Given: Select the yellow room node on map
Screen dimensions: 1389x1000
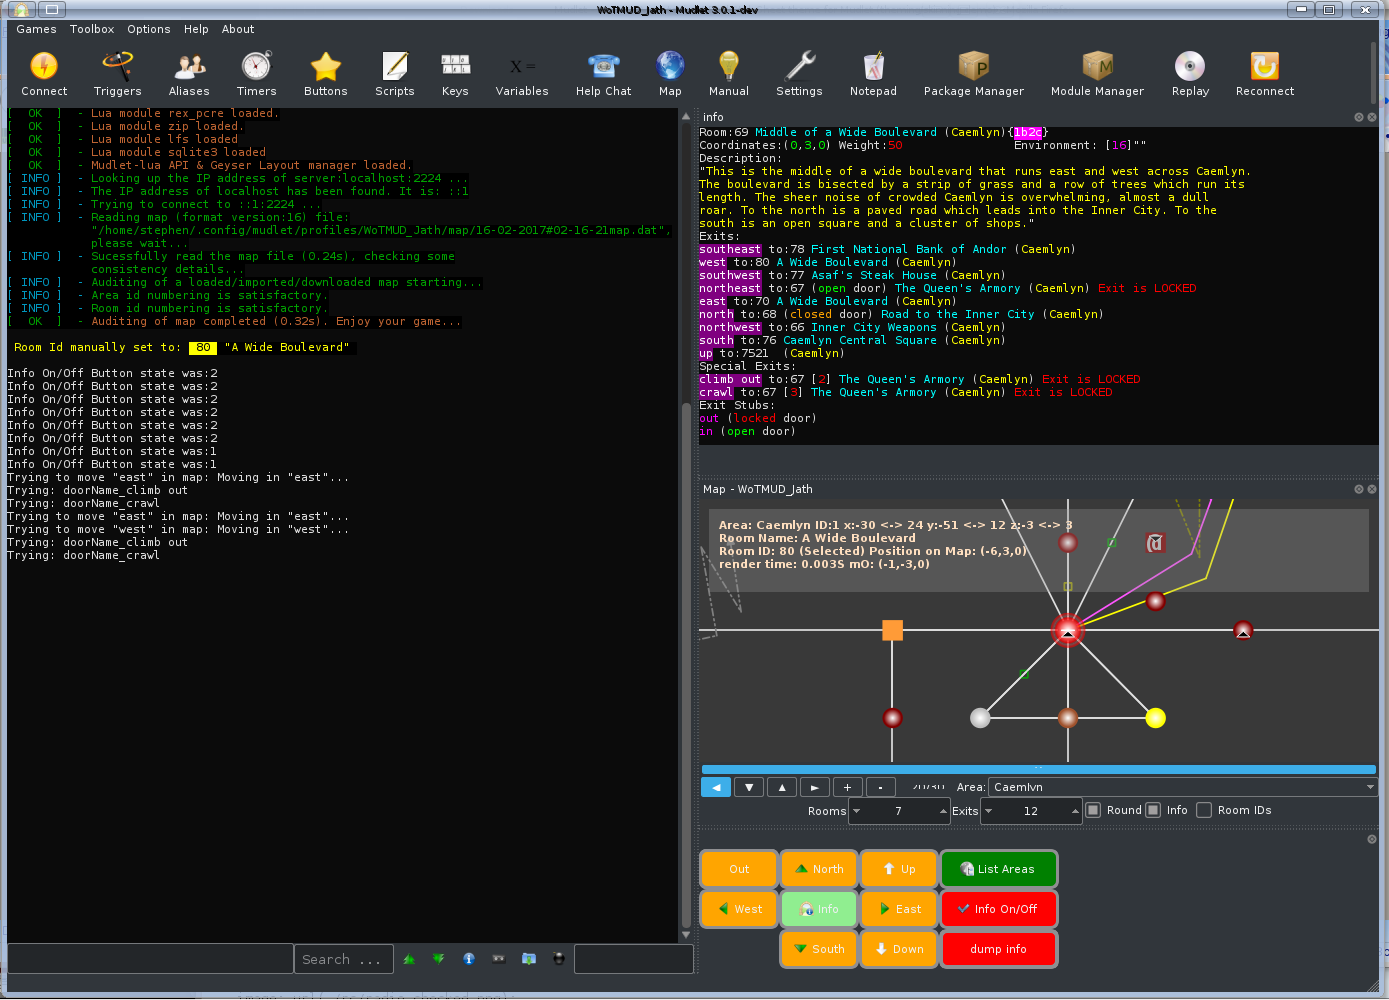Looking at the screenshot, I should click(1155, 717).
